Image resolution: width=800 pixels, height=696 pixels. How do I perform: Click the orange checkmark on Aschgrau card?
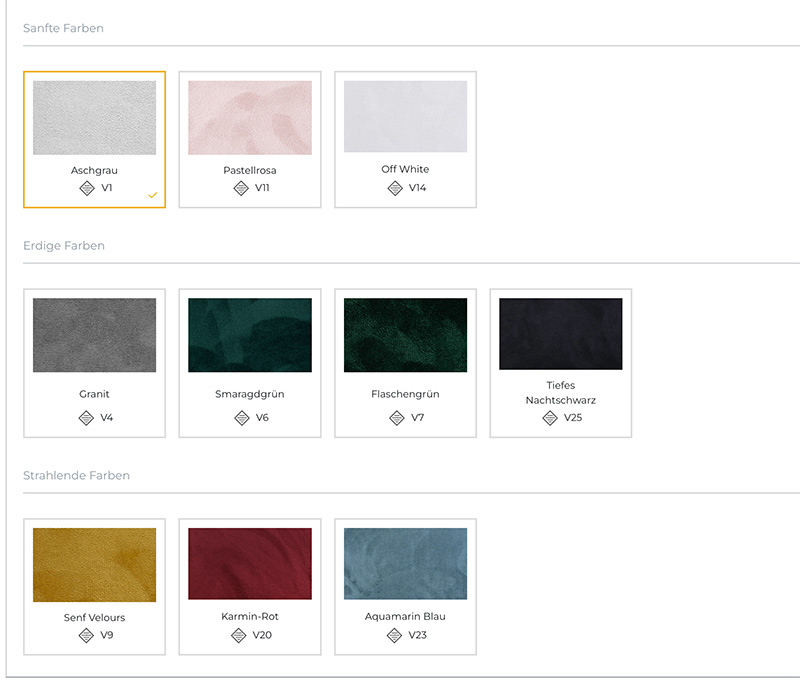coord(153,195)
